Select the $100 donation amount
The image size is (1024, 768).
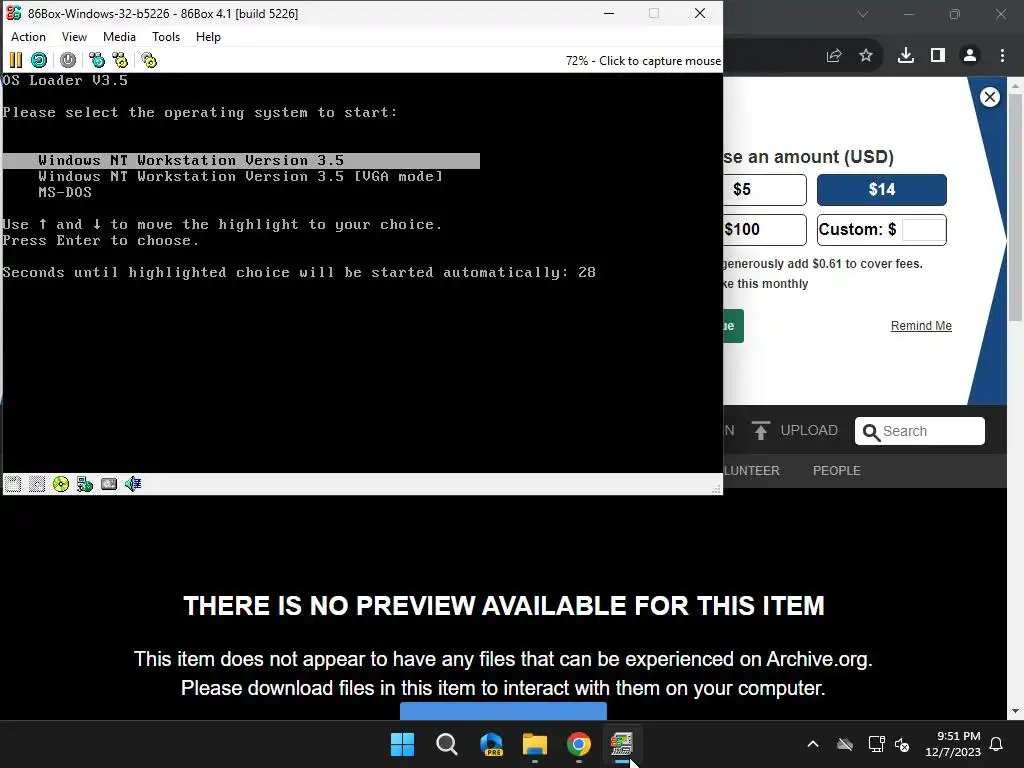tap(765, 230)
